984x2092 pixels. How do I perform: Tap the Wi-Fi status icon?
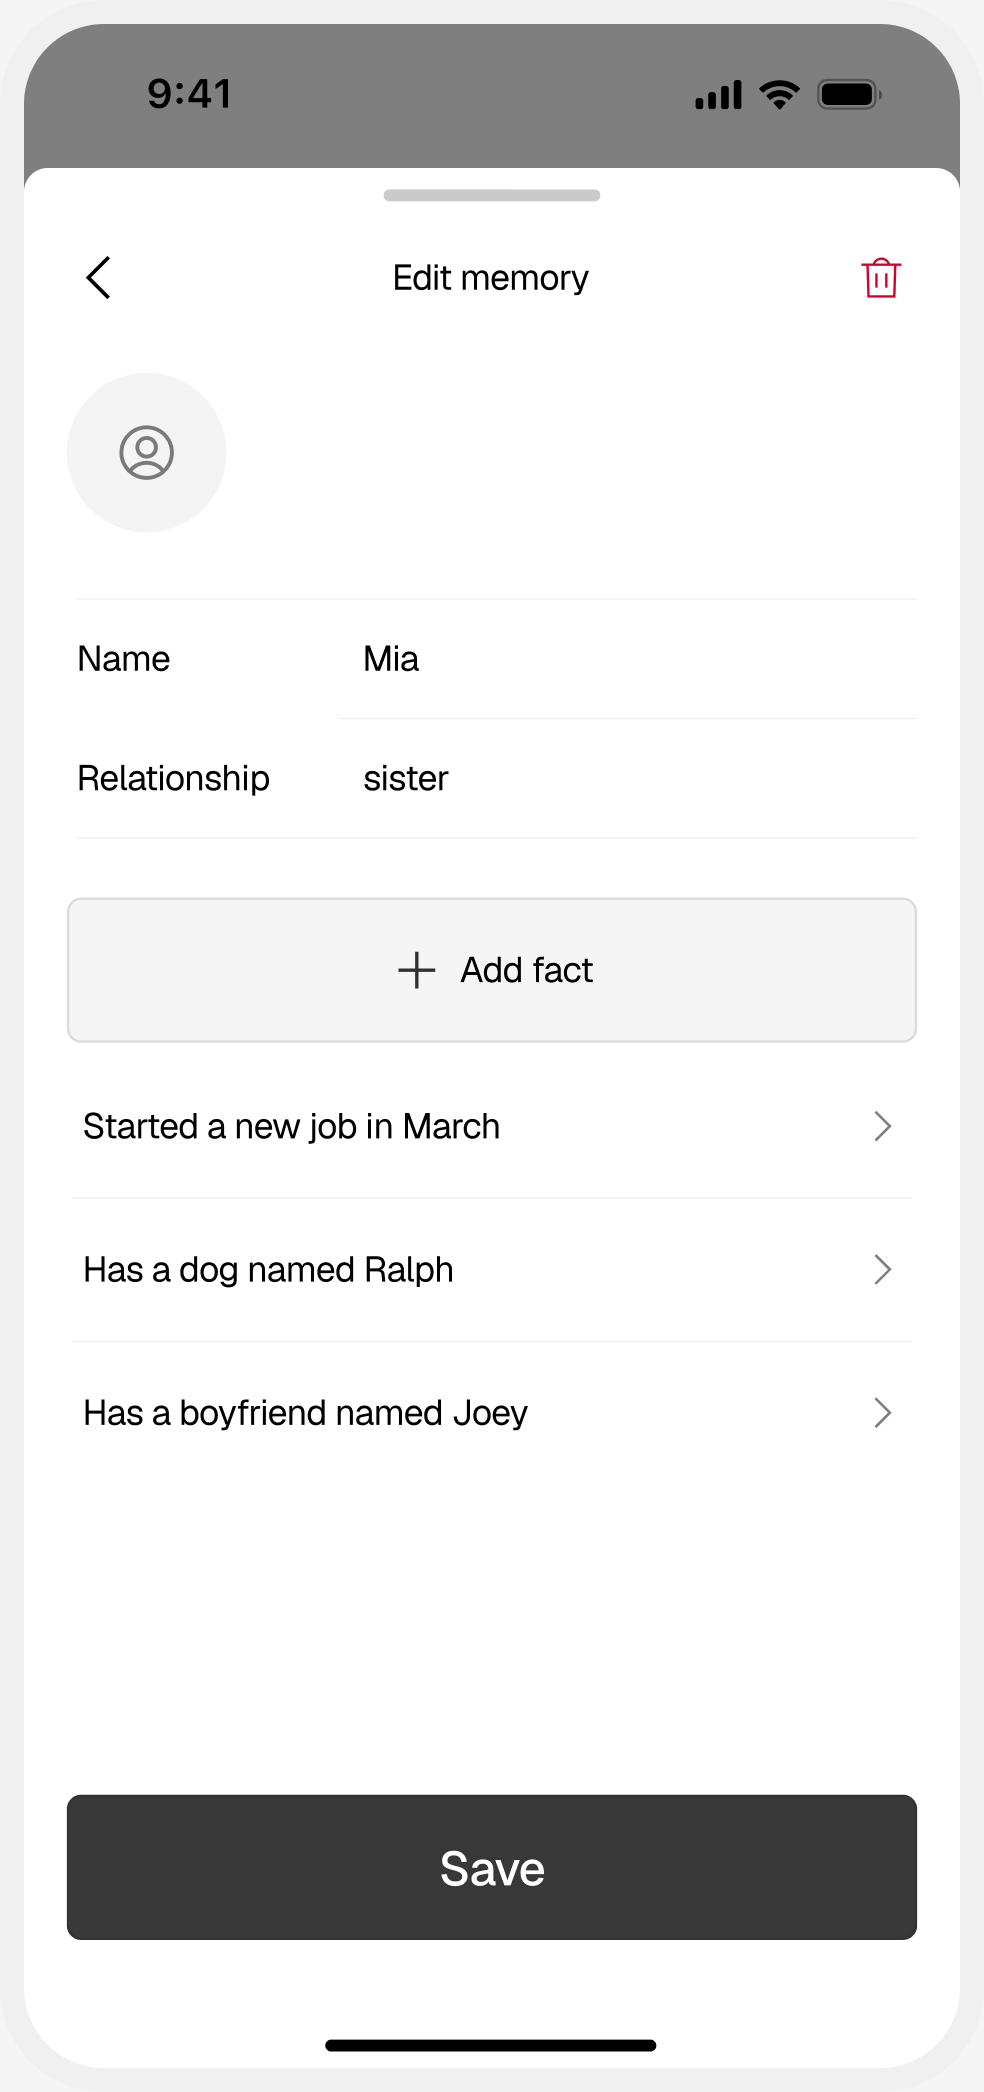[x=779, y=95]
